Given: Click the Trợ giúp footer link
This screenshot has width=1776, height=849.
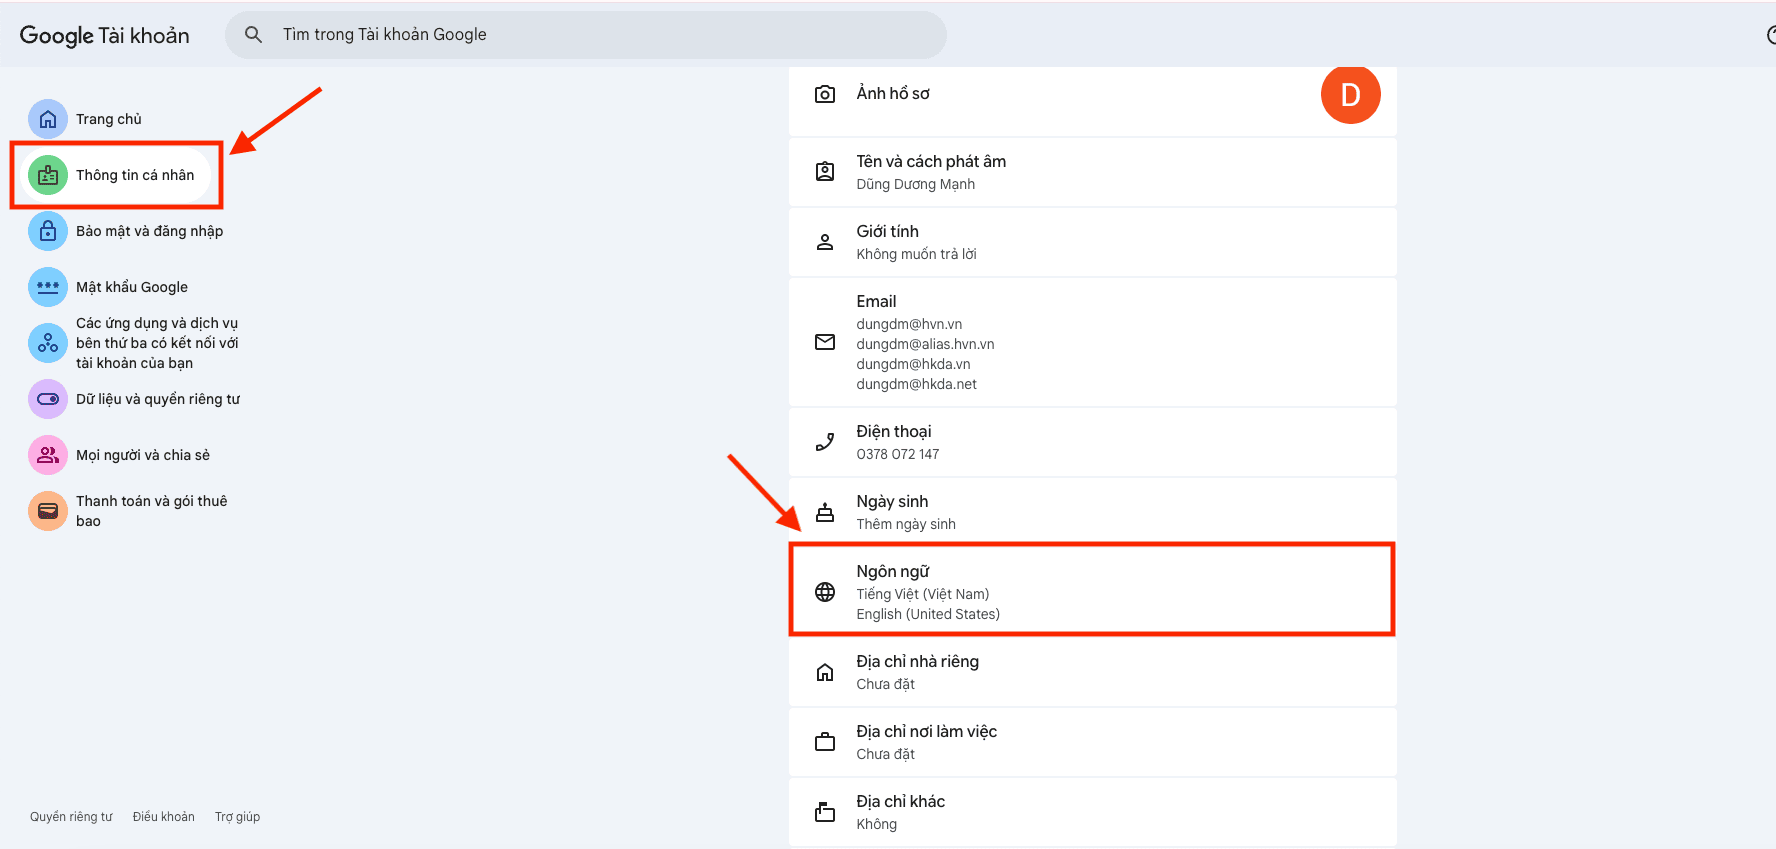Looking at the screenshot, I should (x=237, y=817).
